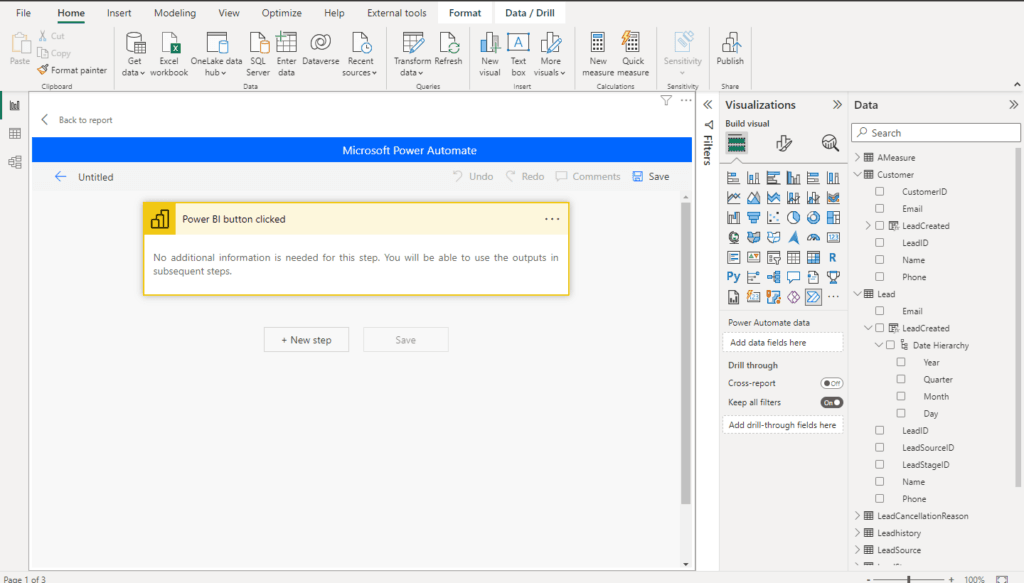Switch to Table view in left sidebar
1024x583 pixels.
click(15, 134)
